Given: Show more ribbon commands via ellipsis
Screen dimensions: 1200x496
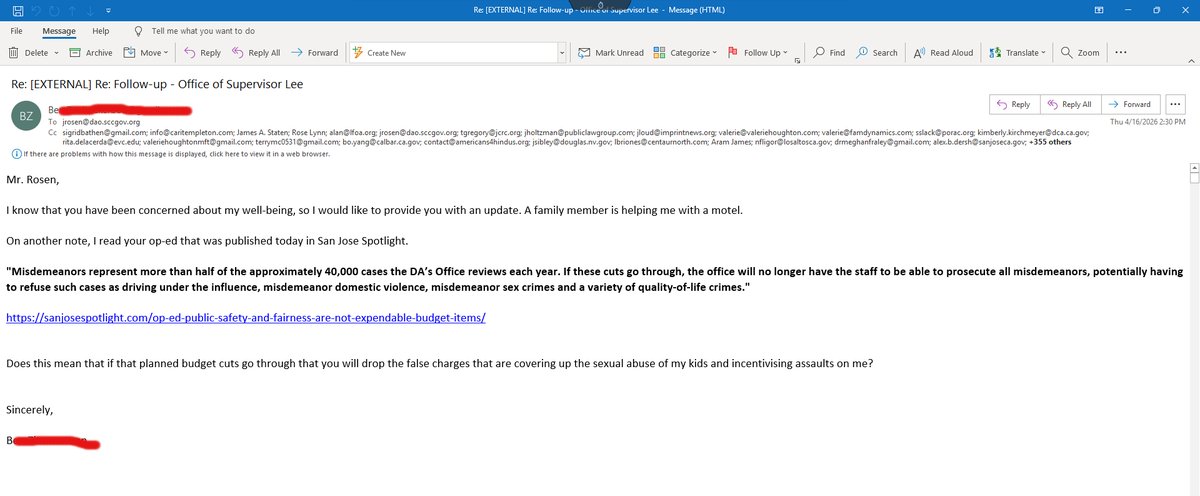Looking at the screenshot, I should point(1120,53).
